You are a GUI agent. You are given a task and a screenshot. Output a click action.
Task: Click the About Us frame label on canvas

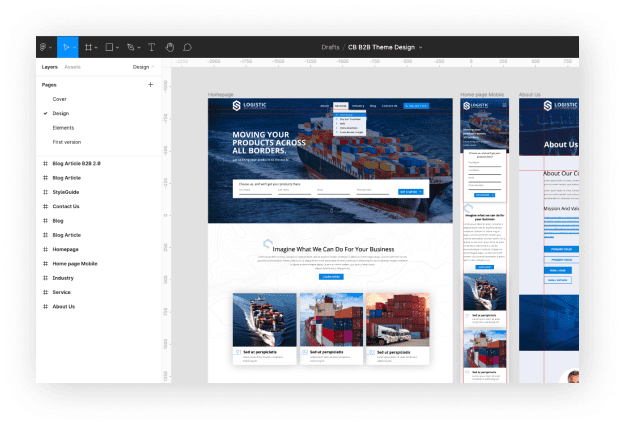[530, 95]
